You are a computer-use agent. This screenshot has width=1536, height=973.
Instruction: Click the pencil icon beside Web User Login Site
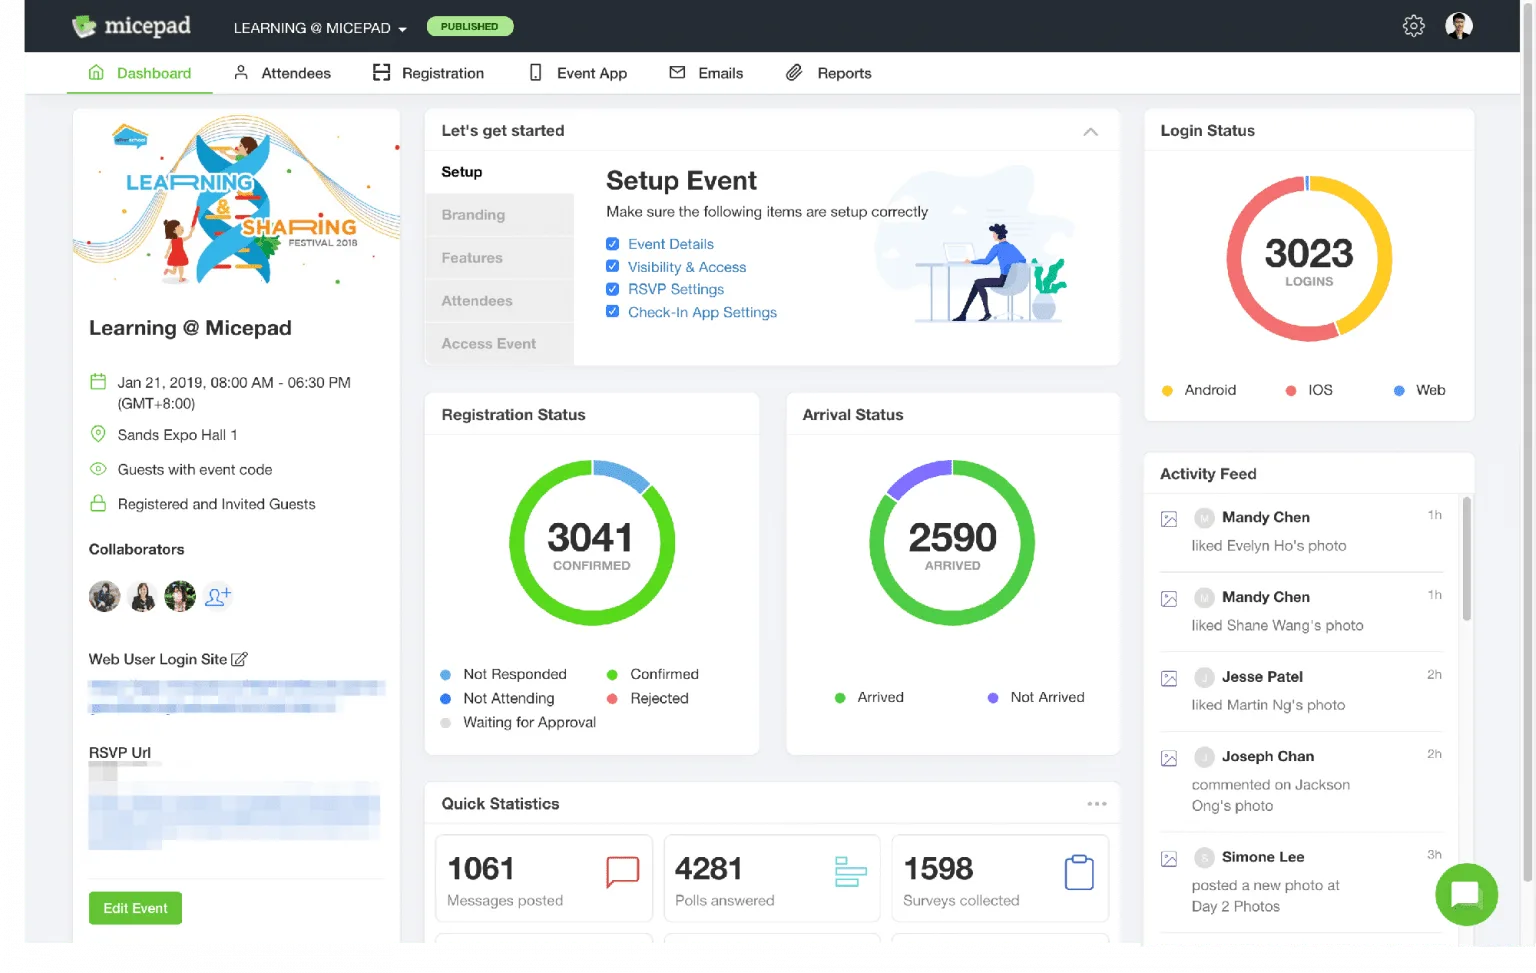(x=239, y=659)
